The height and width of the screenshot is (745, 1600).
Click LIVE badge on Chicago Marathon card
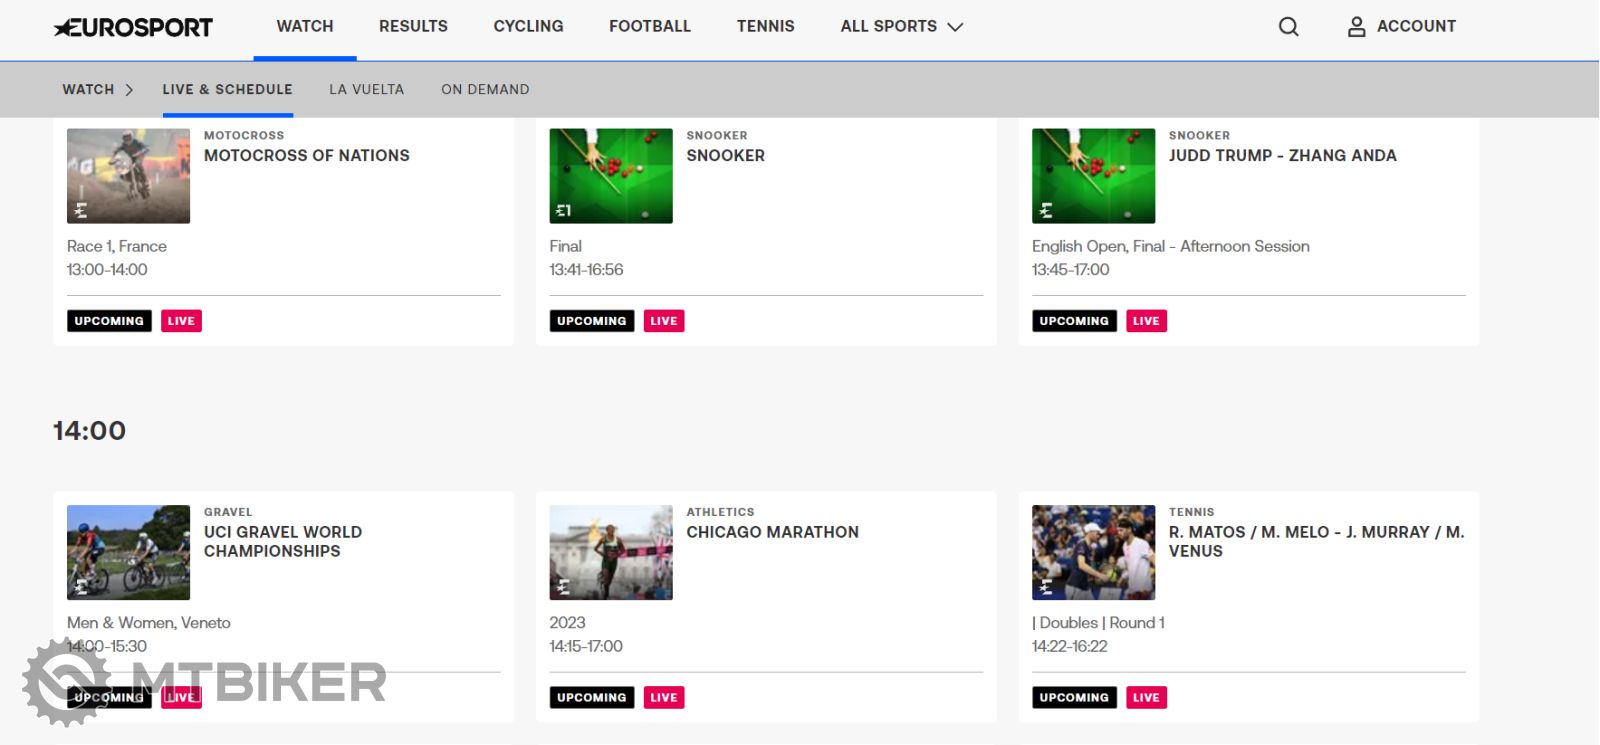point(663,698)
